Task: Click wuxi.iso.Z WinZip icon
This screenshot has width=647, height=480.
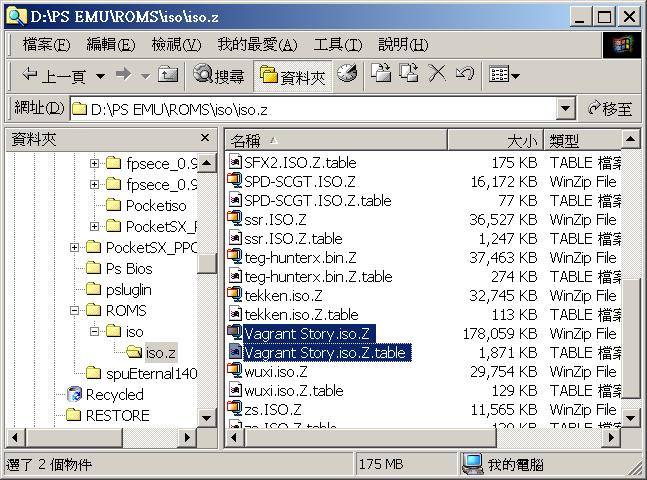Action: coord(235,370)
